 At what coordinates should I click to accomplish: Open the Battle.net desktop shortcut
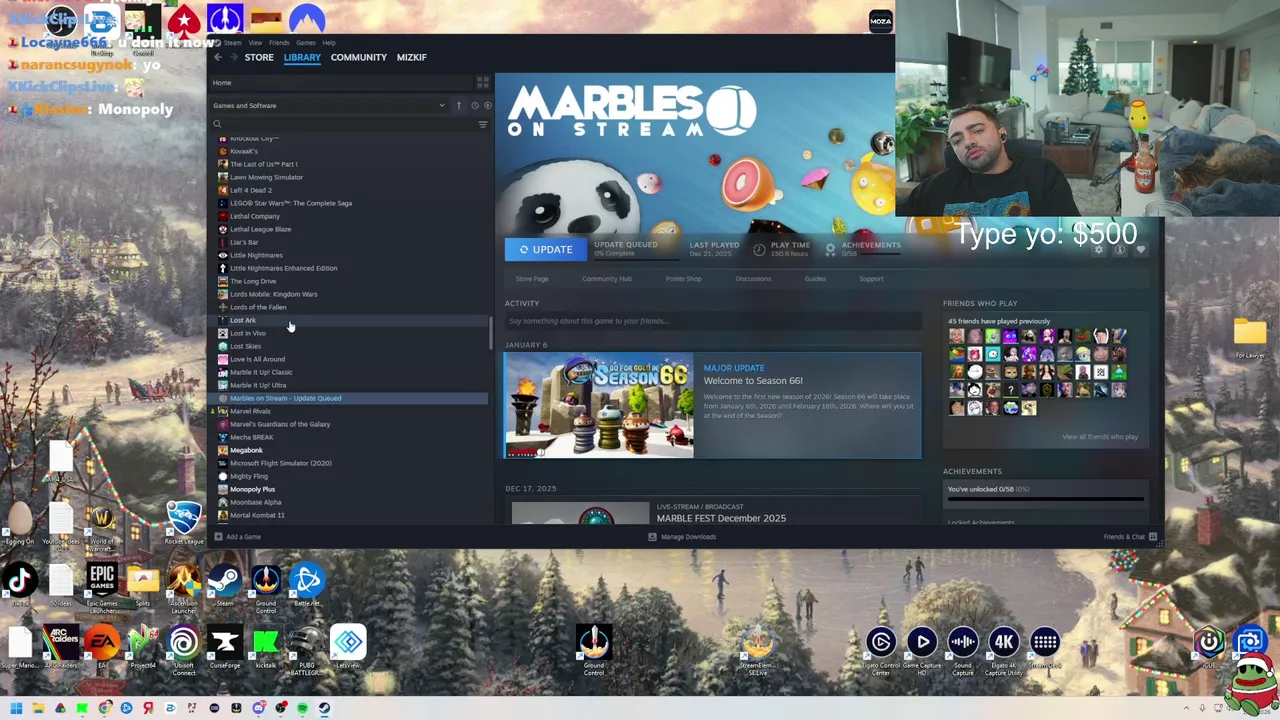[x=307, y=586]
